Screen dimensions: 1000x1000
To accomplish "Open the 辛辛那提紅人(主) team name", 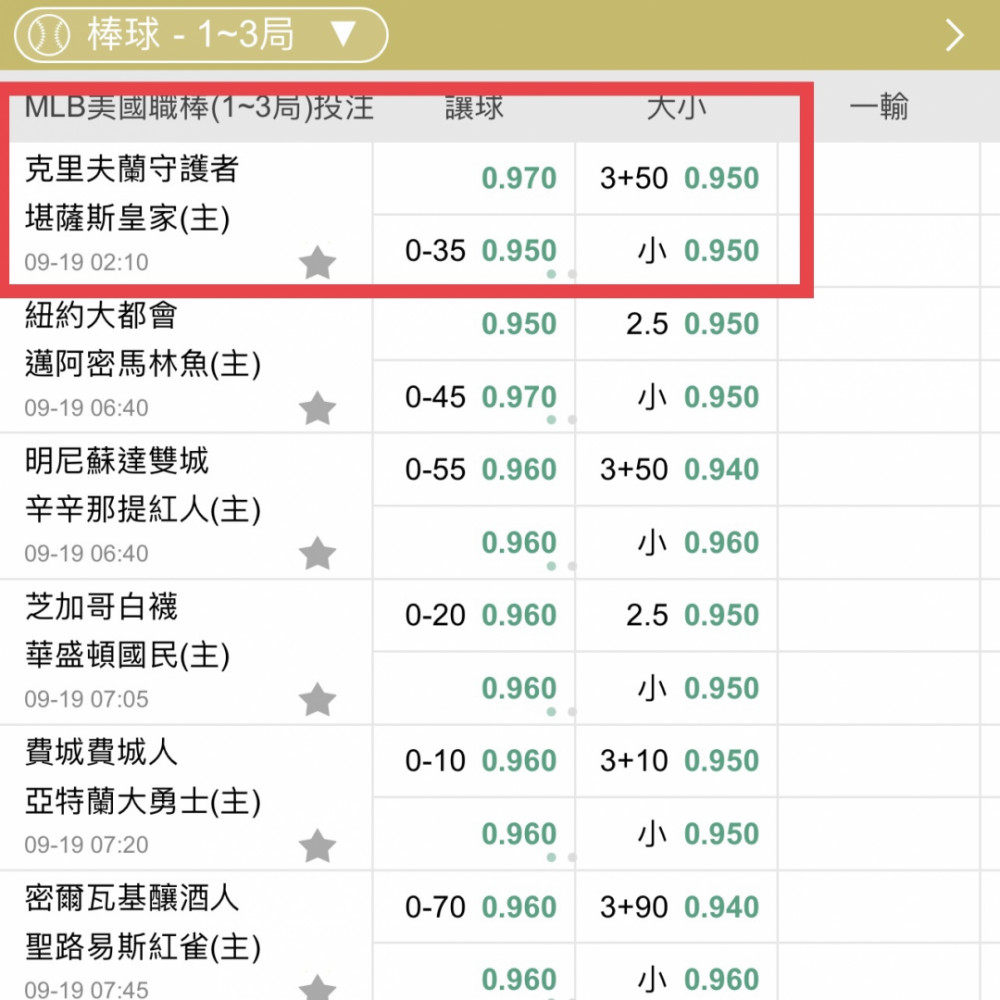I will 143,510.
